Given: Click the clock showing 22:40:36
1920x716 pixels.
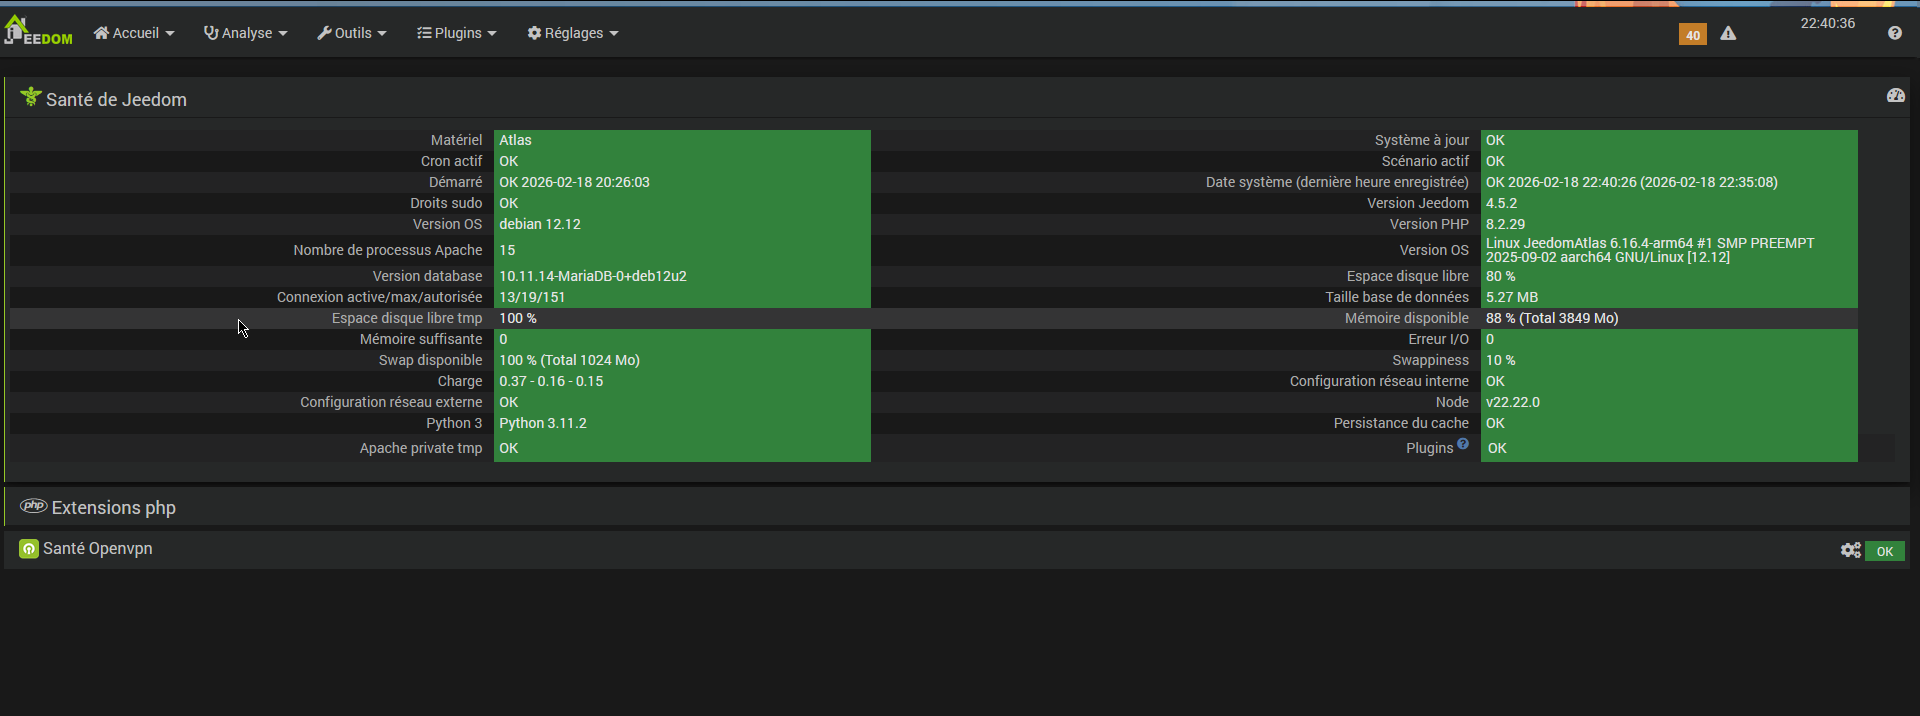Looking at the screenshot, I should tap(1828, 23).
